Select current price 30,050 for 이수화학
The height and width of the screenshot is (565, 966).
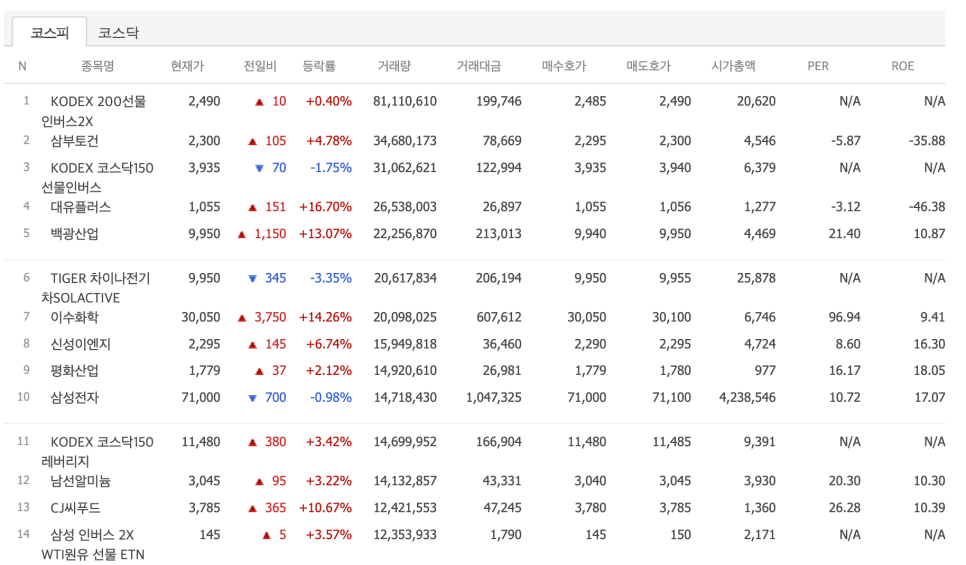pos(201,317)
